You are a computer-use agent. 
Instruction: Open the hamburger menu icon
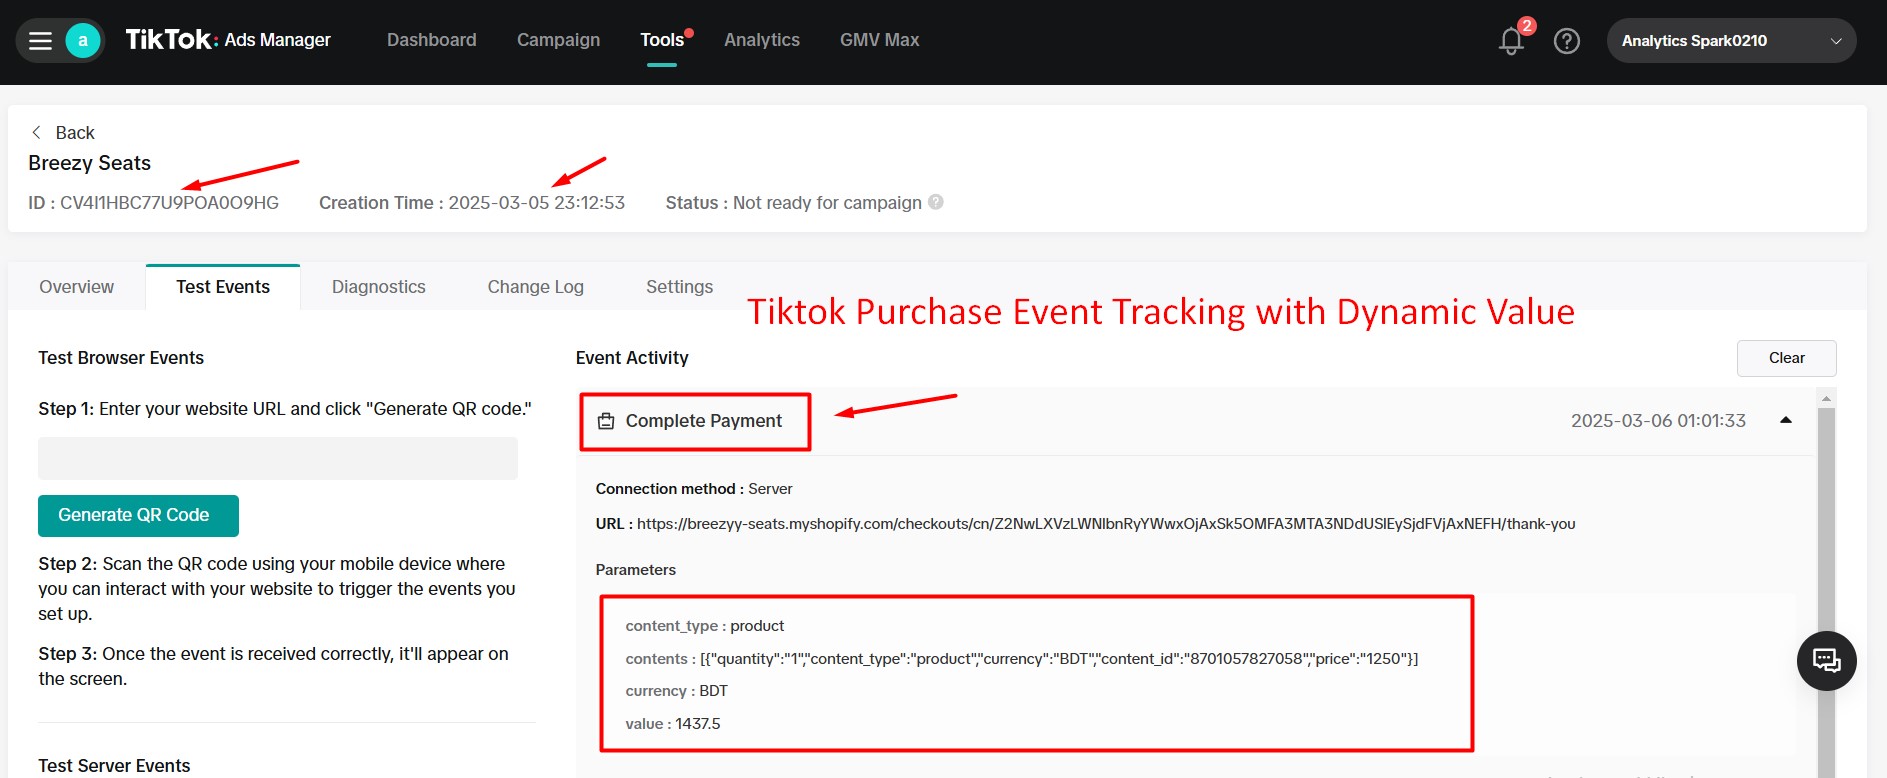(40, 41)
